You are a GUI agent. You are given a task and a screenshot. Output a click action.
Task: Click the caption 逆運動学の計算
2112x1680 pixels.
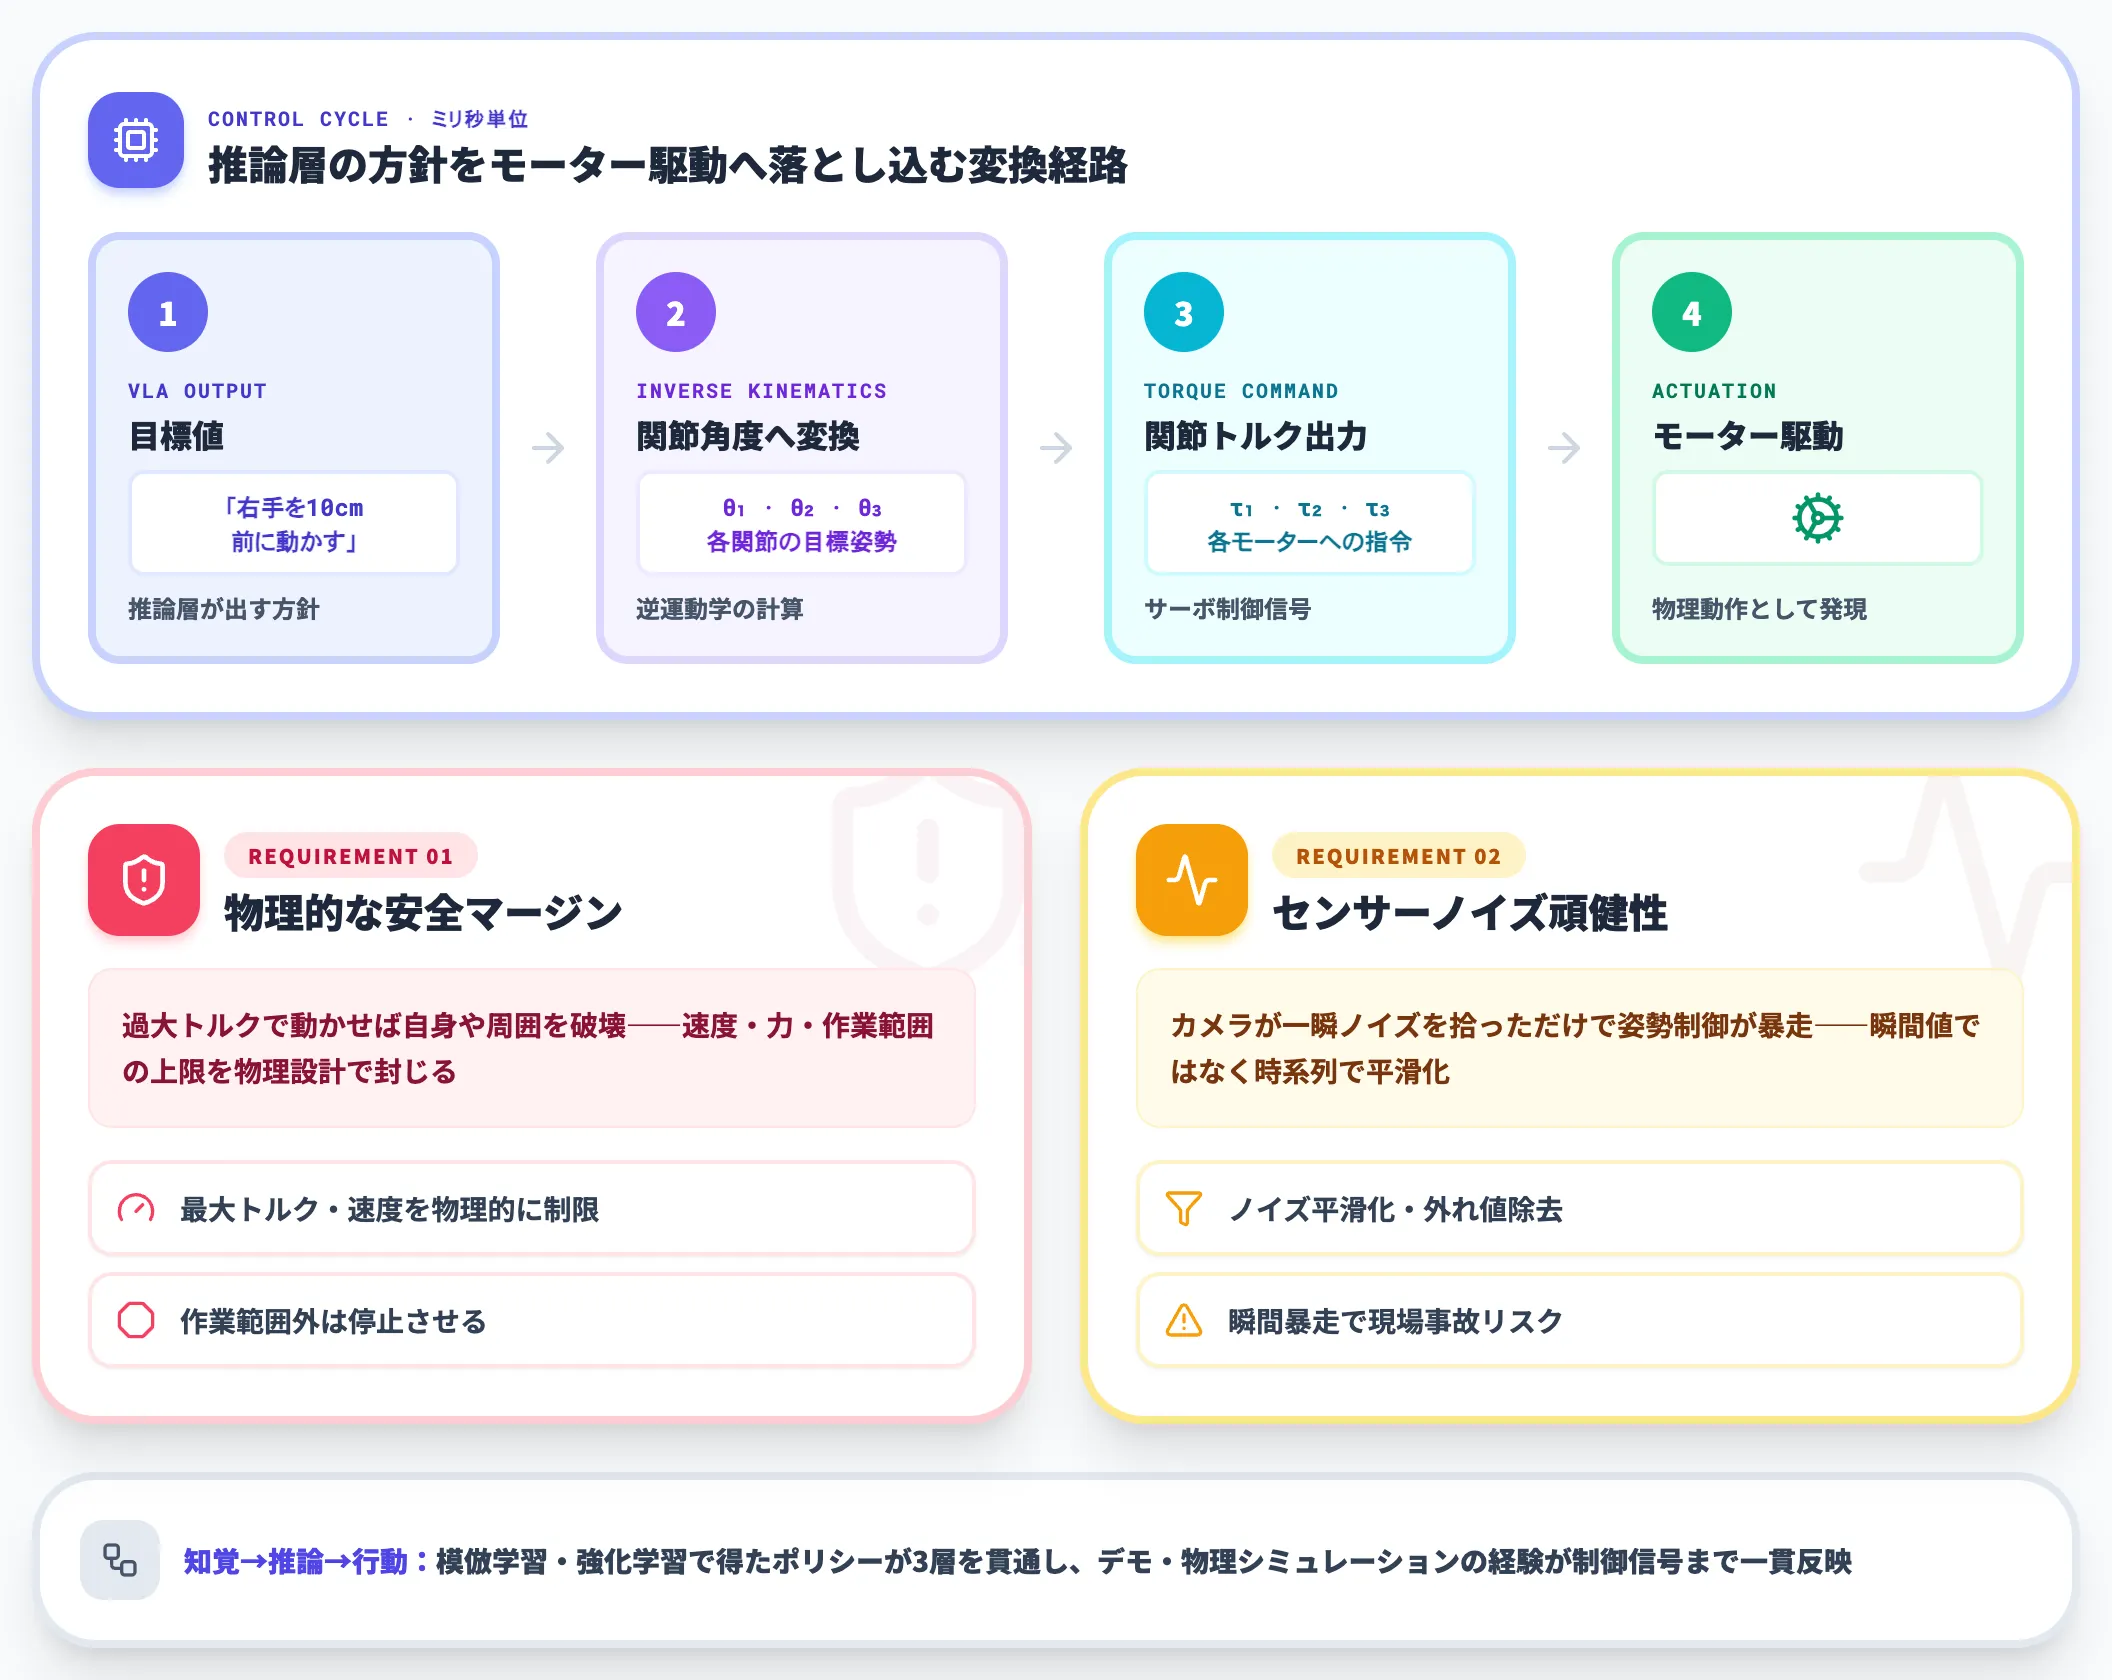(x=720, y=609)
